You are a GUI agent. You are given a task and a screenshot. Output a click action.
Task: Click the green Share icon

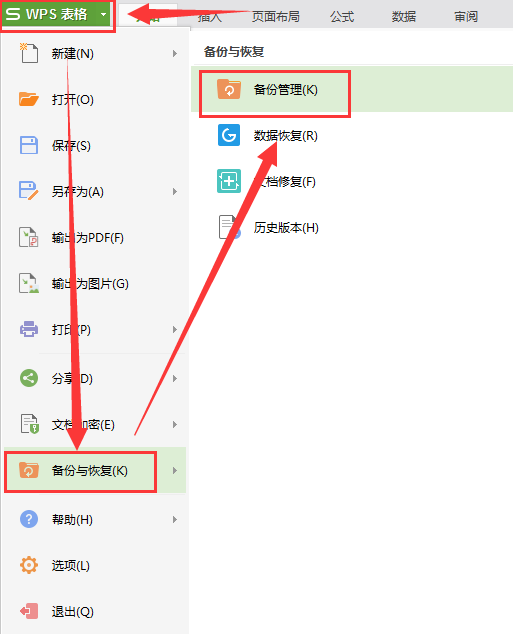[x=29, y=378]
